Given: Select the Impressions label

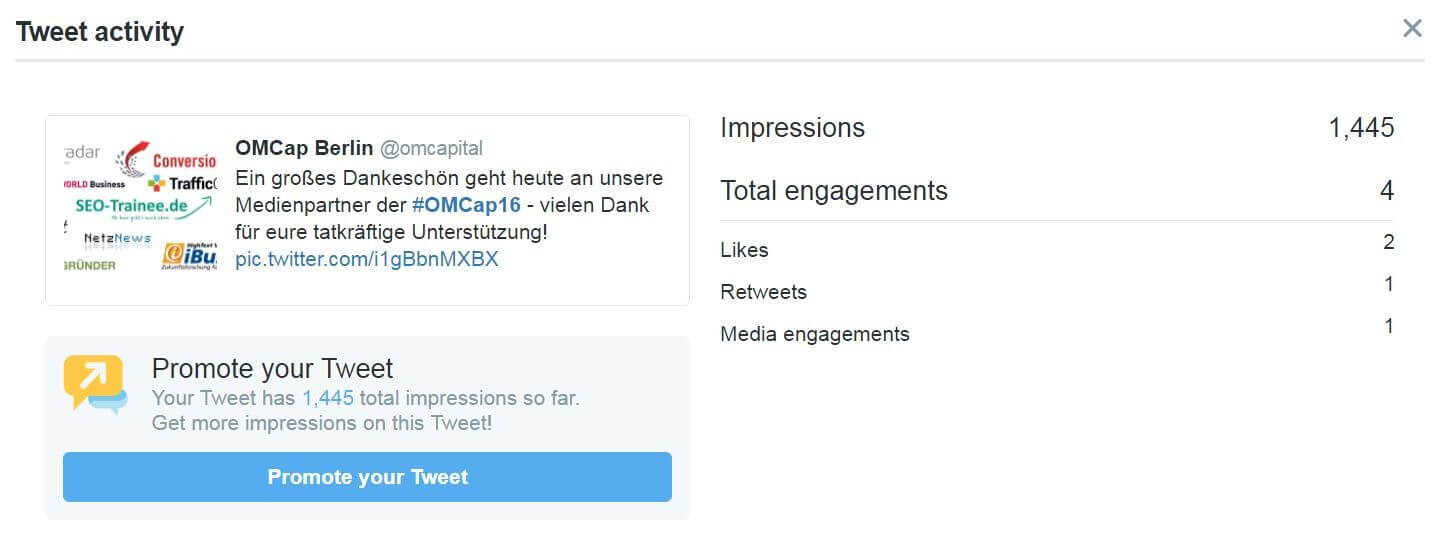Looking at the screenshot, I should coord(792,128).
